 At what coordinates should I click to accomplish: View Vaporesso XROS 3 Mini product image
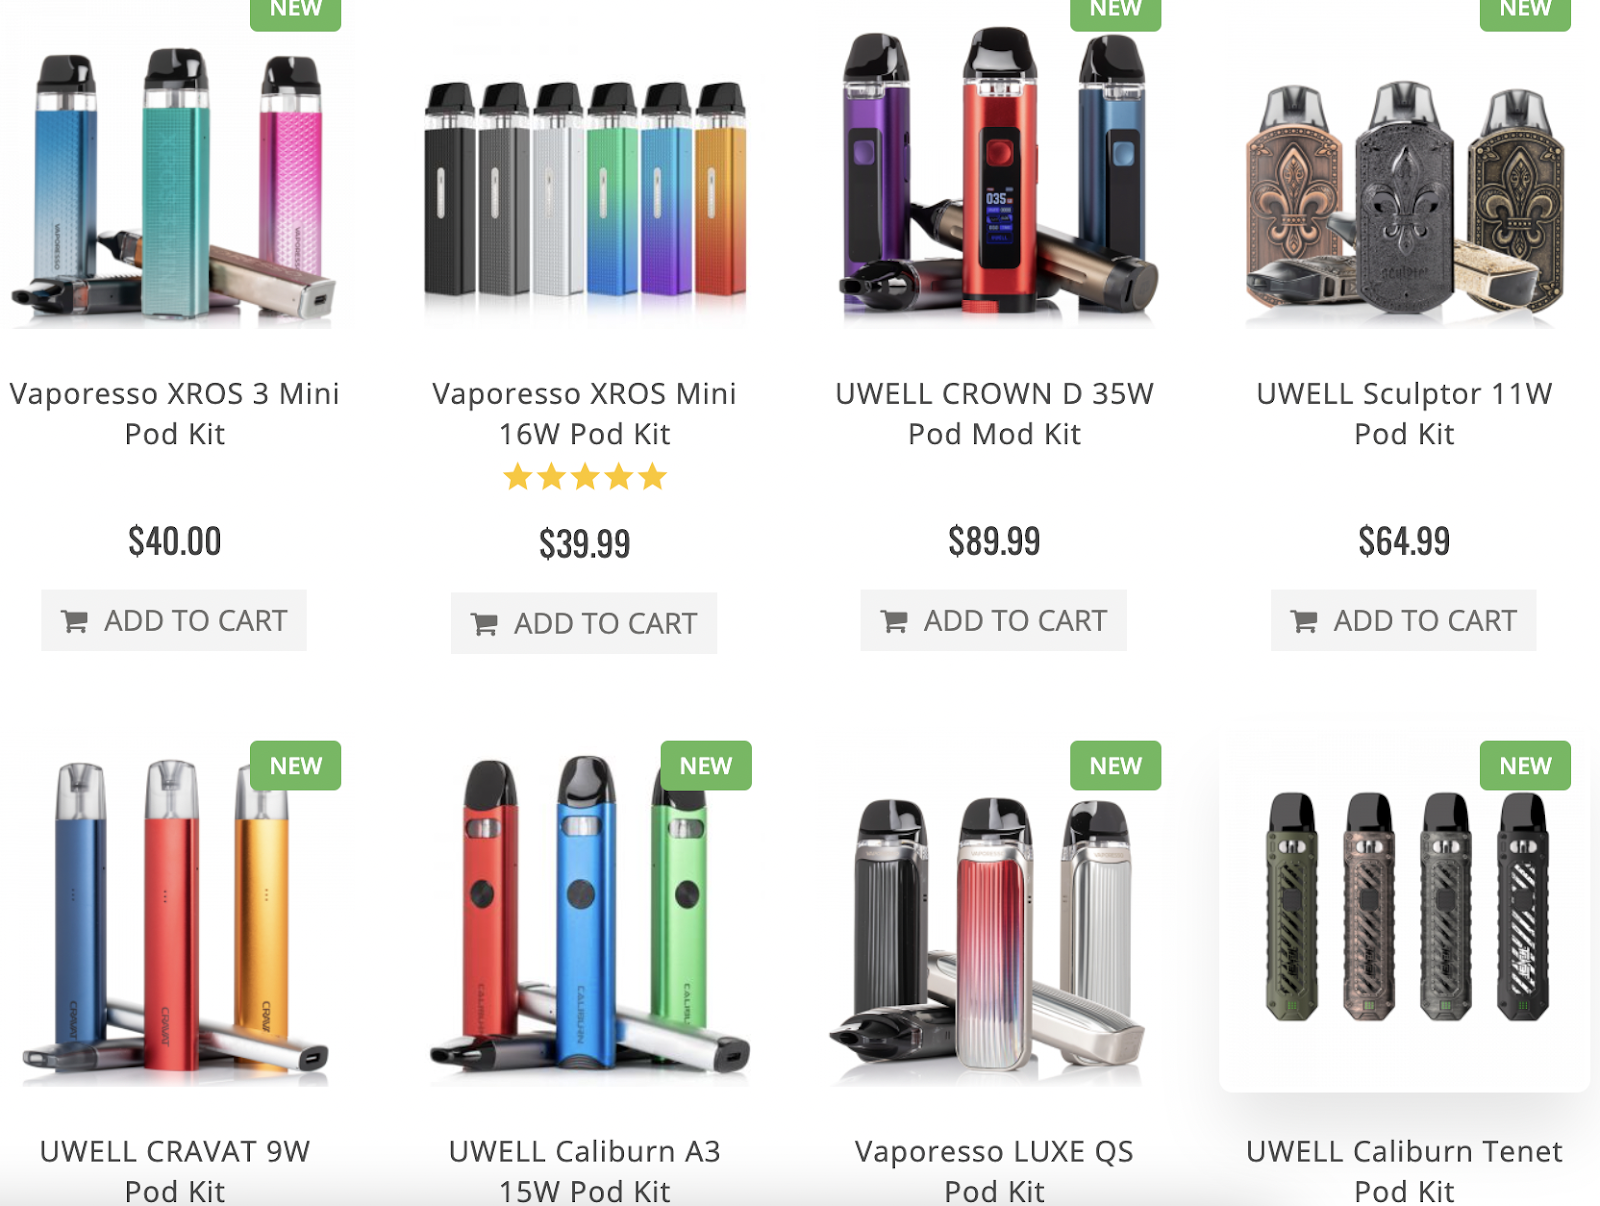(174, 185)
